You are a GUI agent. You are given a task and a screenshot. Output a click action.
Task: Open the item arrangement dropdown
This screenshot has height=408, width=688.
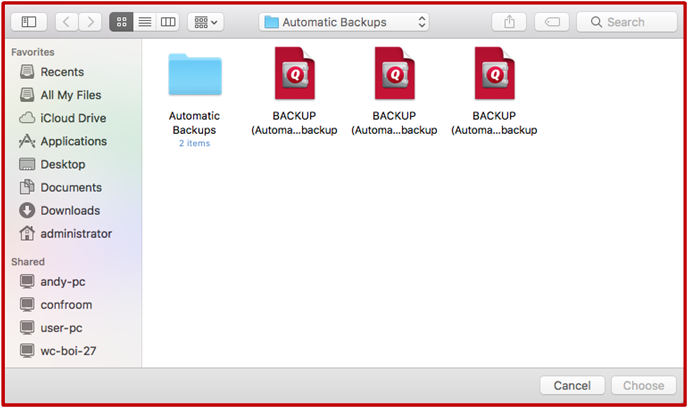206,21
